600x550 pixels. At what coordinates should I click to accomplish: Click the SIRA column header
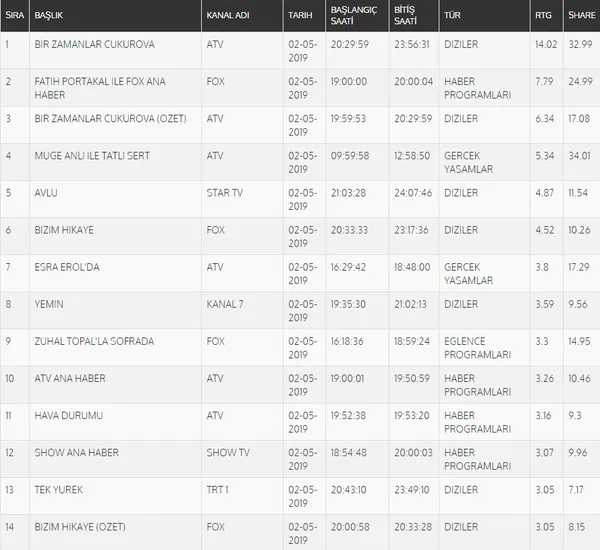click(x=15, y=15)
